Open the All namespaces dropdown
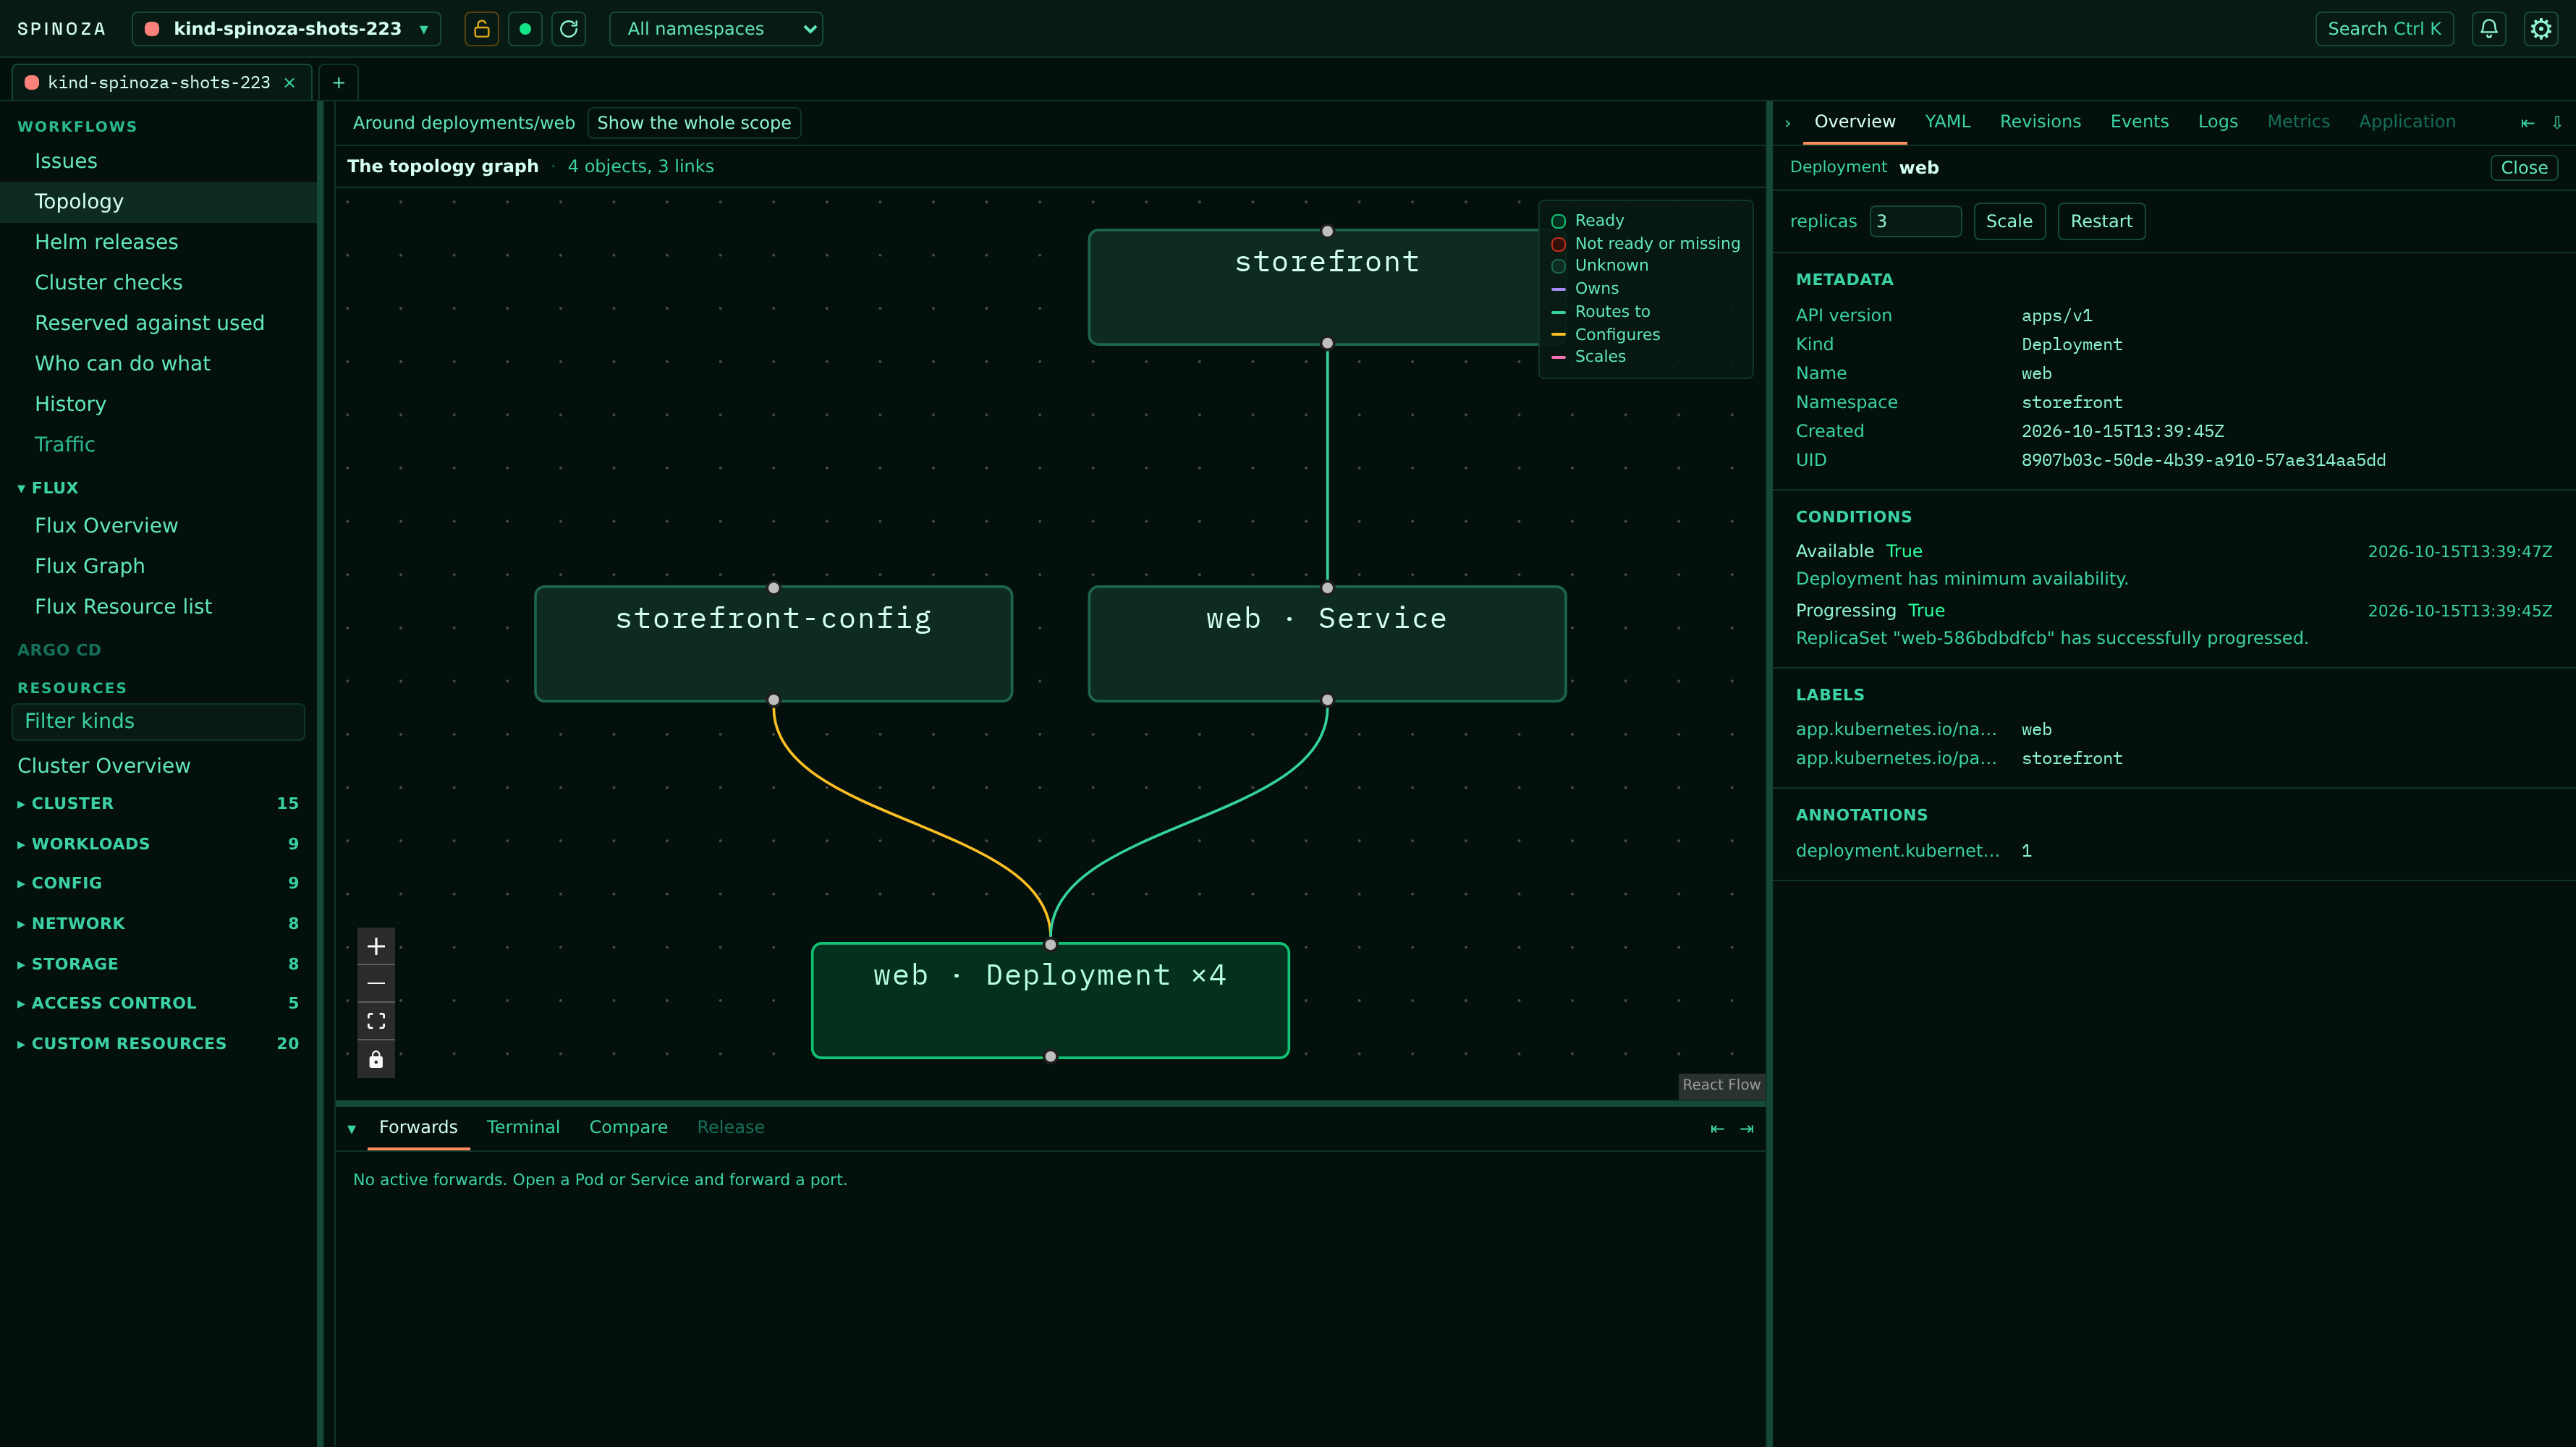Screen dimensions: 2576x1447 click(x=716, y=29)
